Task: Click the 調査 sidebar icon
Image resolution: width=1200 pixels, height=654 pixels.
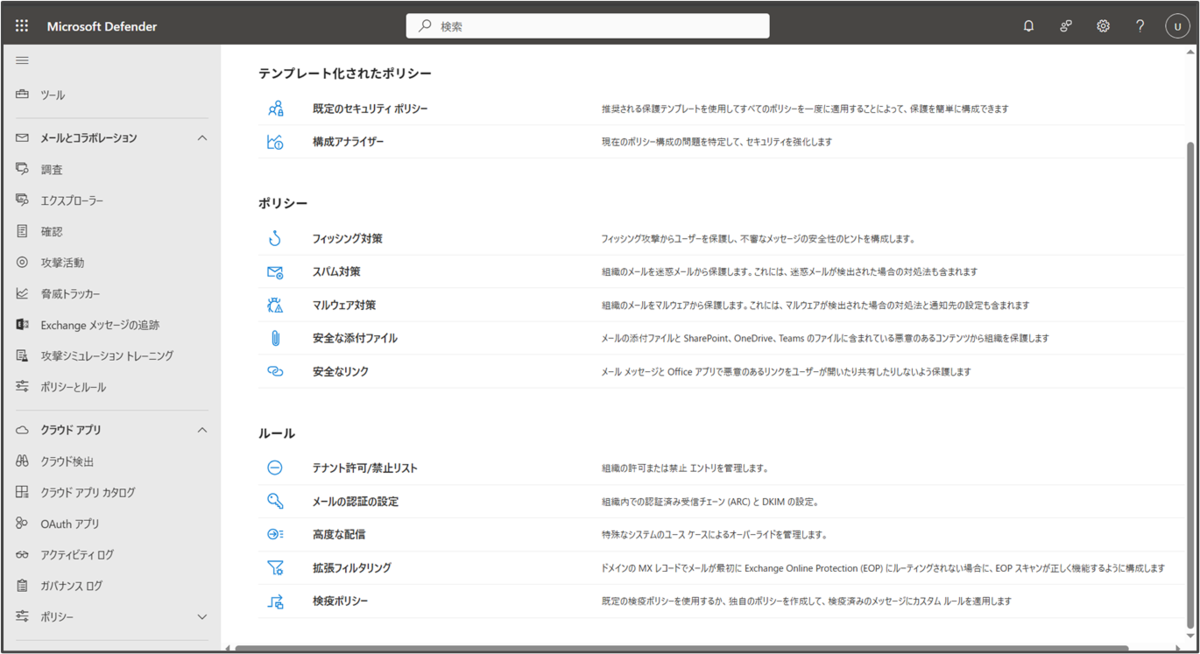Action: [22, 170]
